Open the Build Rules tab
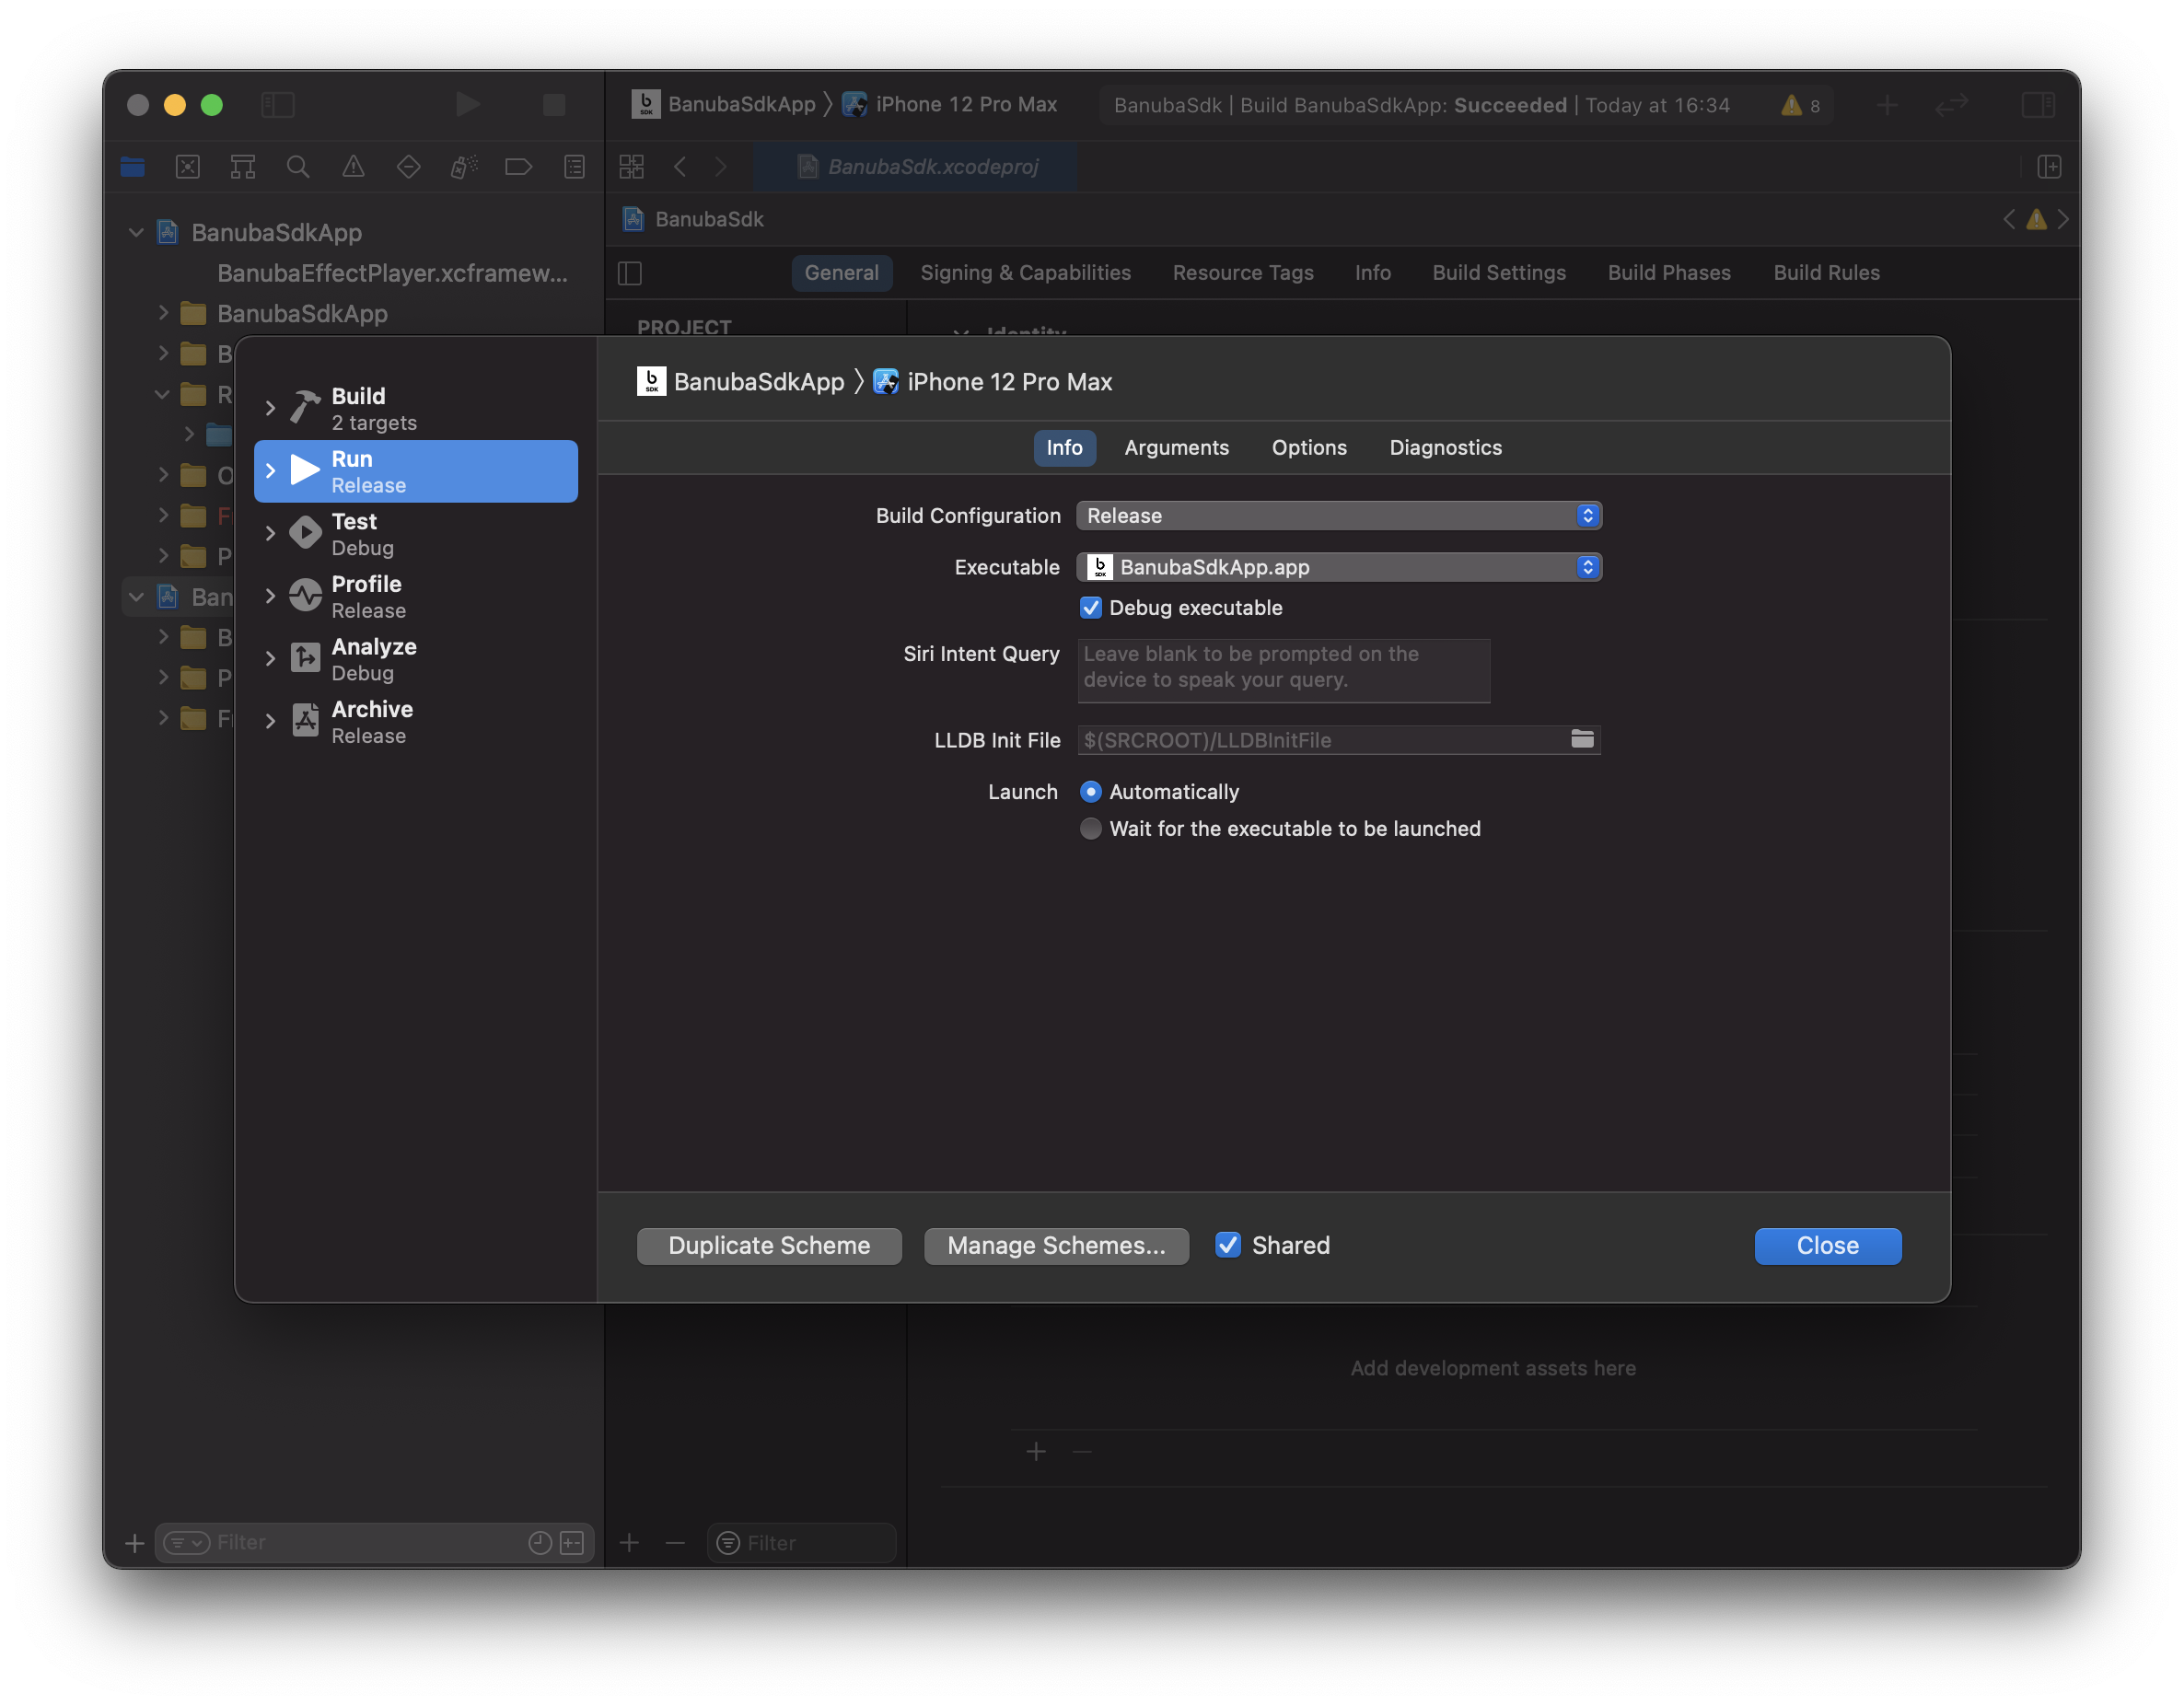2184x1705 pixels. tap(1826, 273)
